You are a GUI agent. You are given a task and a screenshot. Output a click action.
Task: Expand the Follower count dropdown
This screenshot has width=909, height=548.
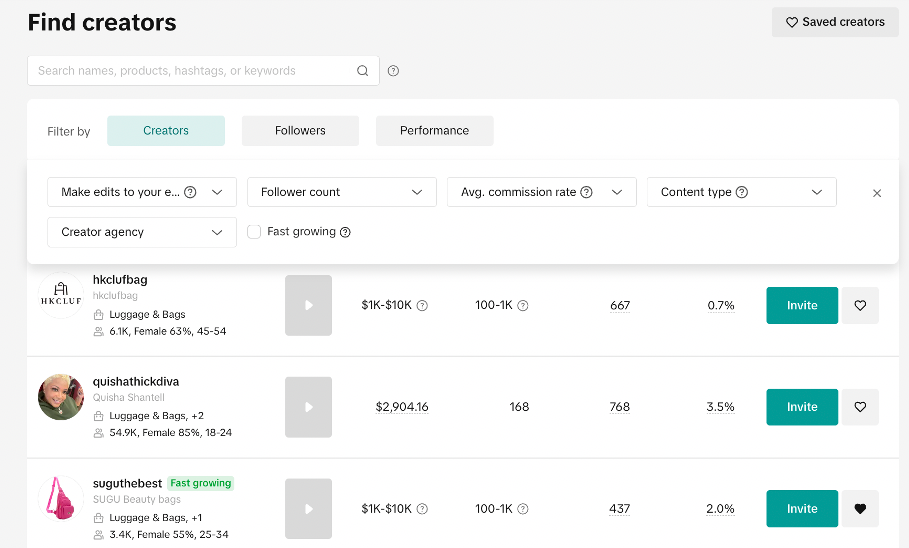pos(341,192)
